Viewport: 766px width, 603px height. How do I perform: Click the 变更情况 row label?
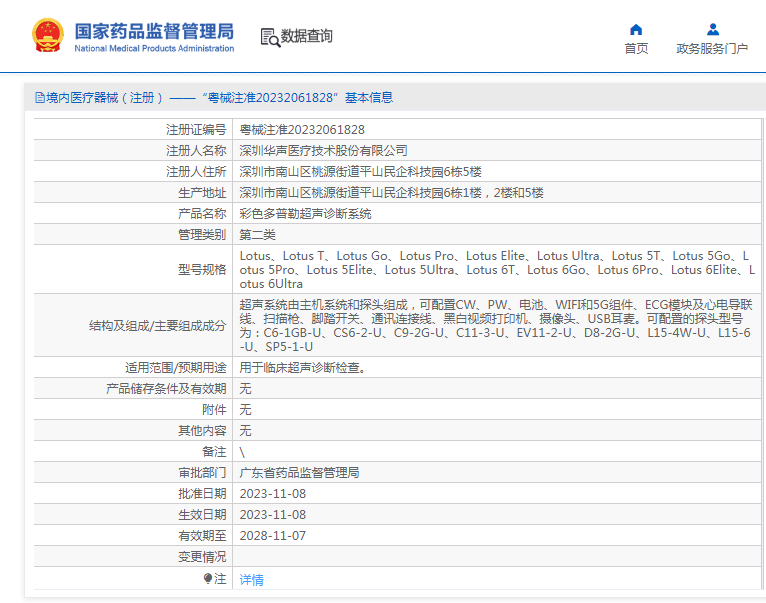click(x=202, y=557)
